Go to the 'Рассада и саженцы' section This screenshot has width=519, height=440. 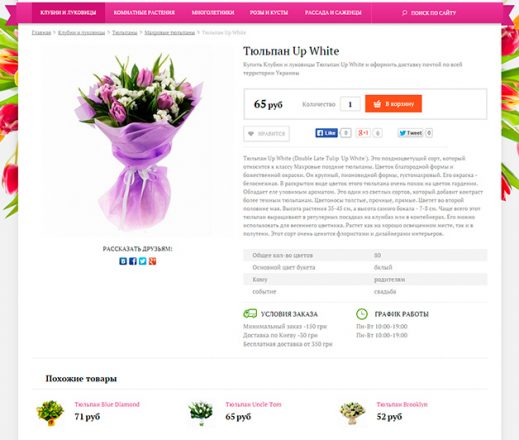coord(333,13)
